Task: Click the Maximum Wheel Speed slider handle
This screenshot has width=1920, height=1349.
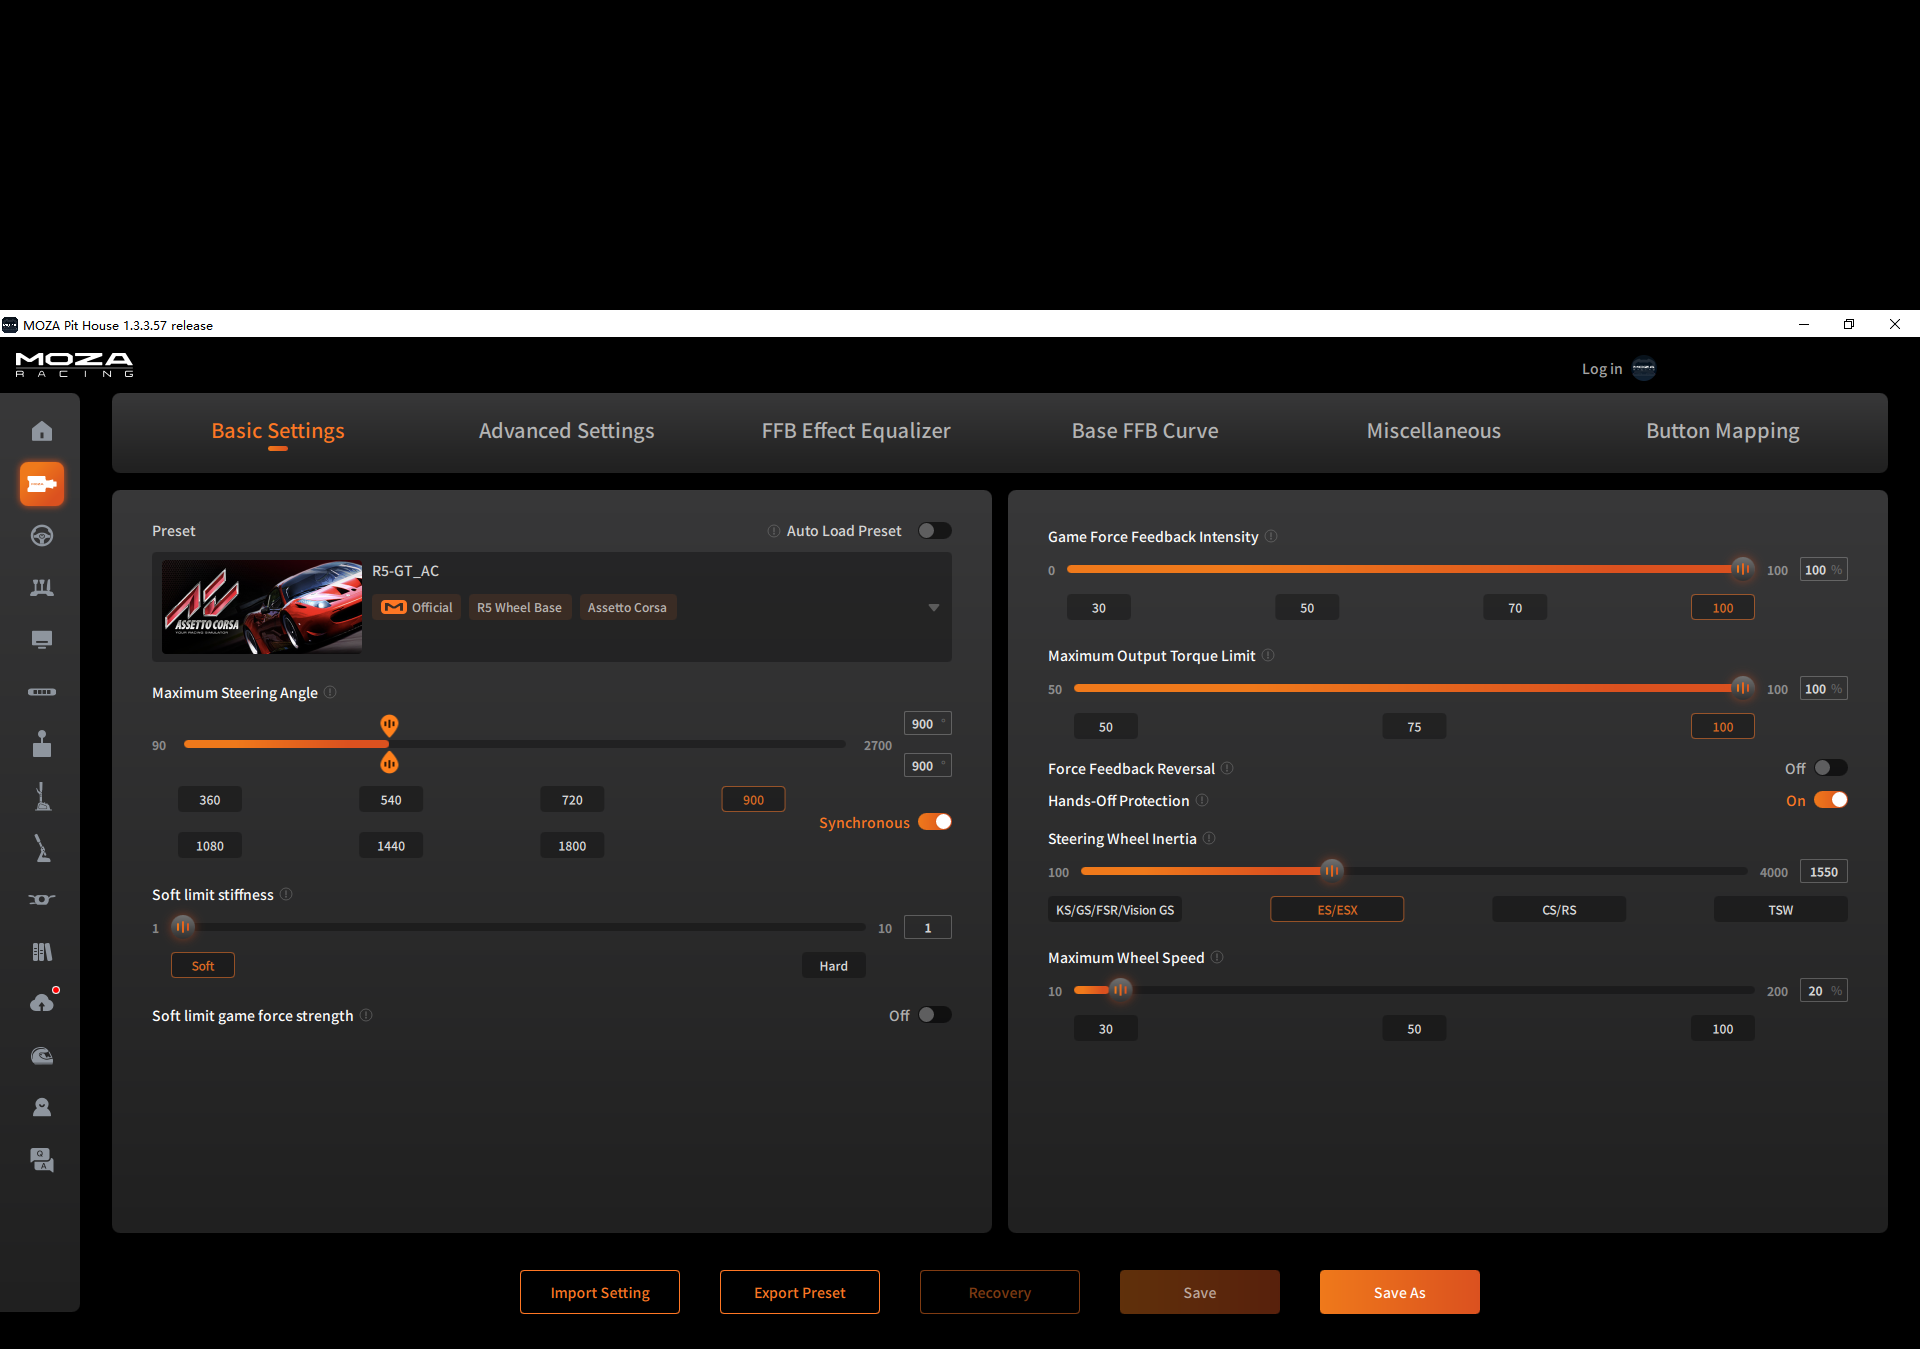Action: click(x=1120, y=990)
